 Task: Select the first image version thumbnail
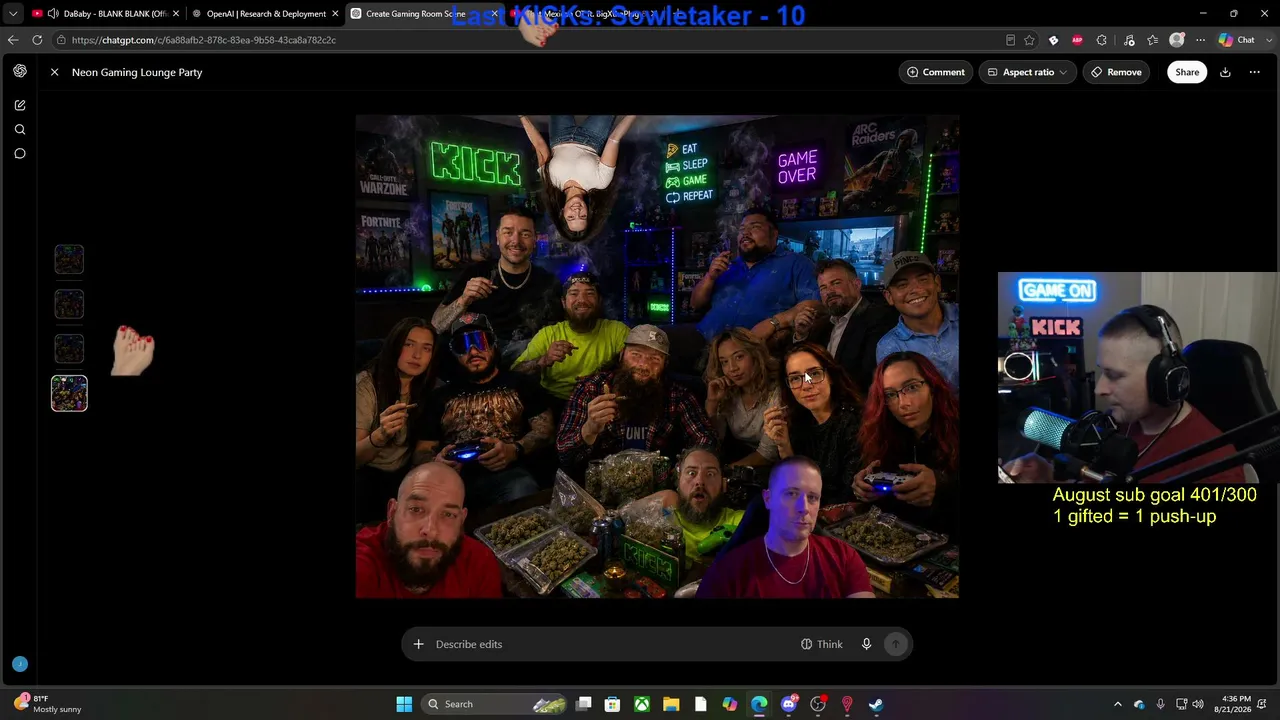pos(69,259)
